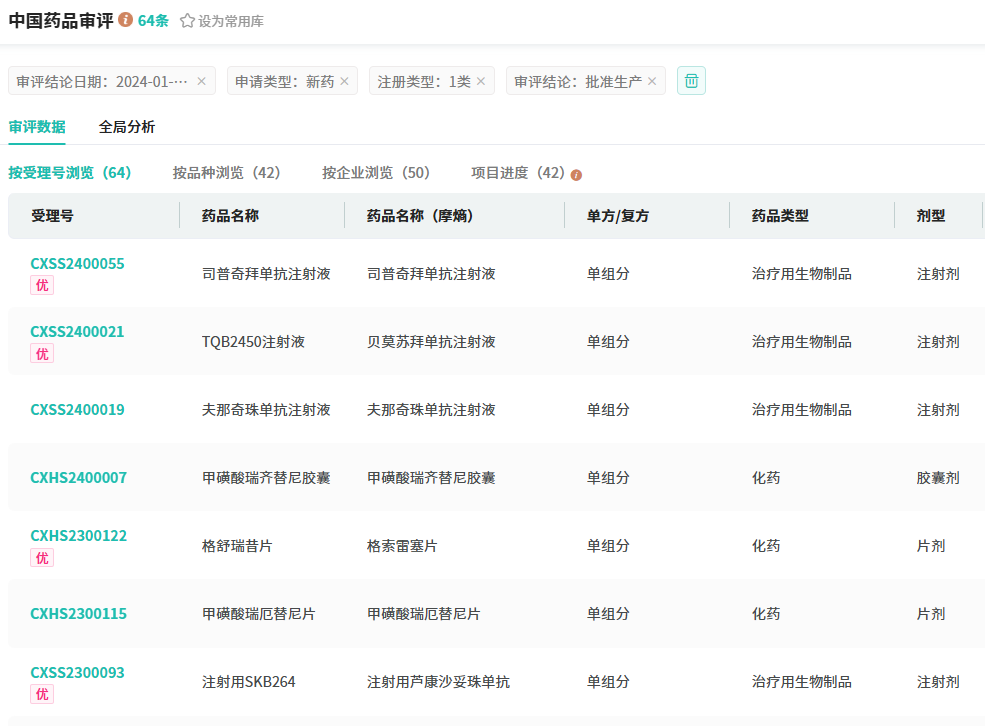
Task: Remove the 审评结论日期 filter tag
Action: pyautogui.click(x=201, y=82)
